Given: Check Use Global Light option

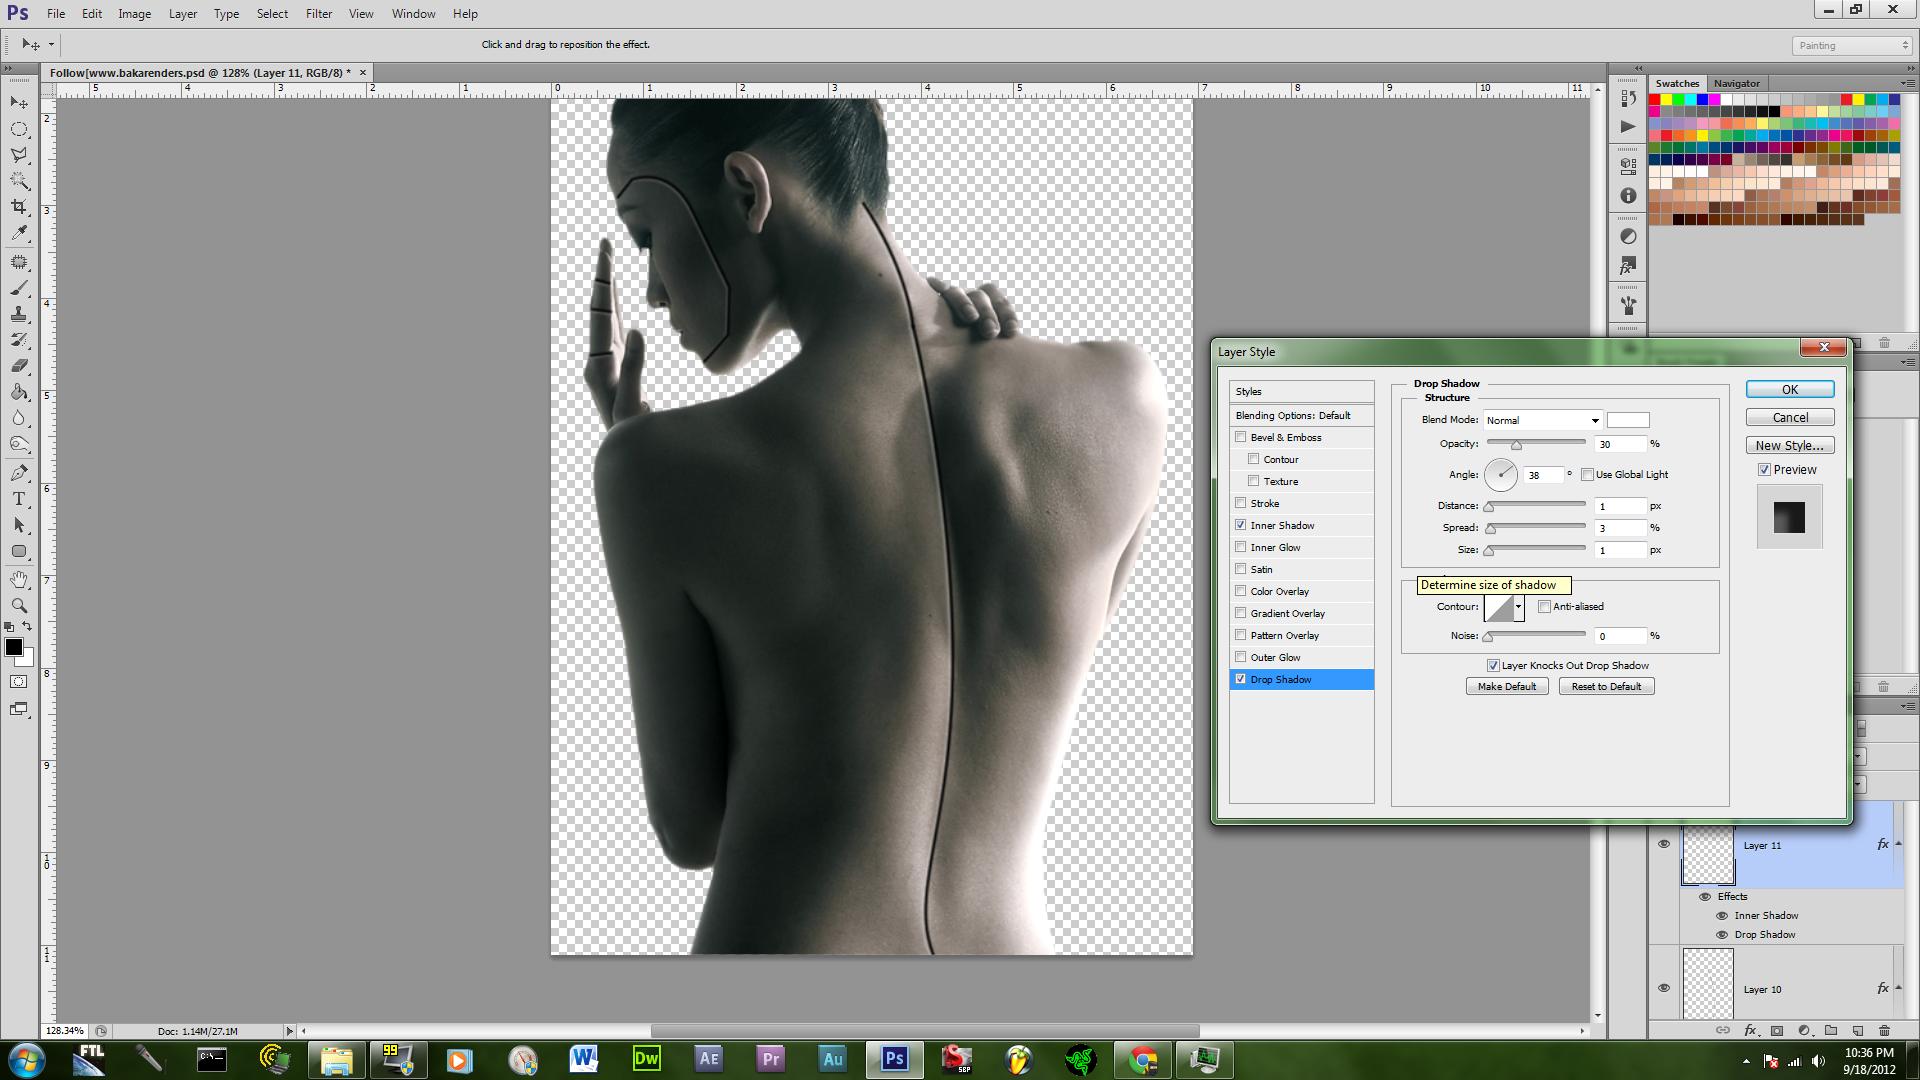Looking at the screenshot, I should [x=1587, y=475].
